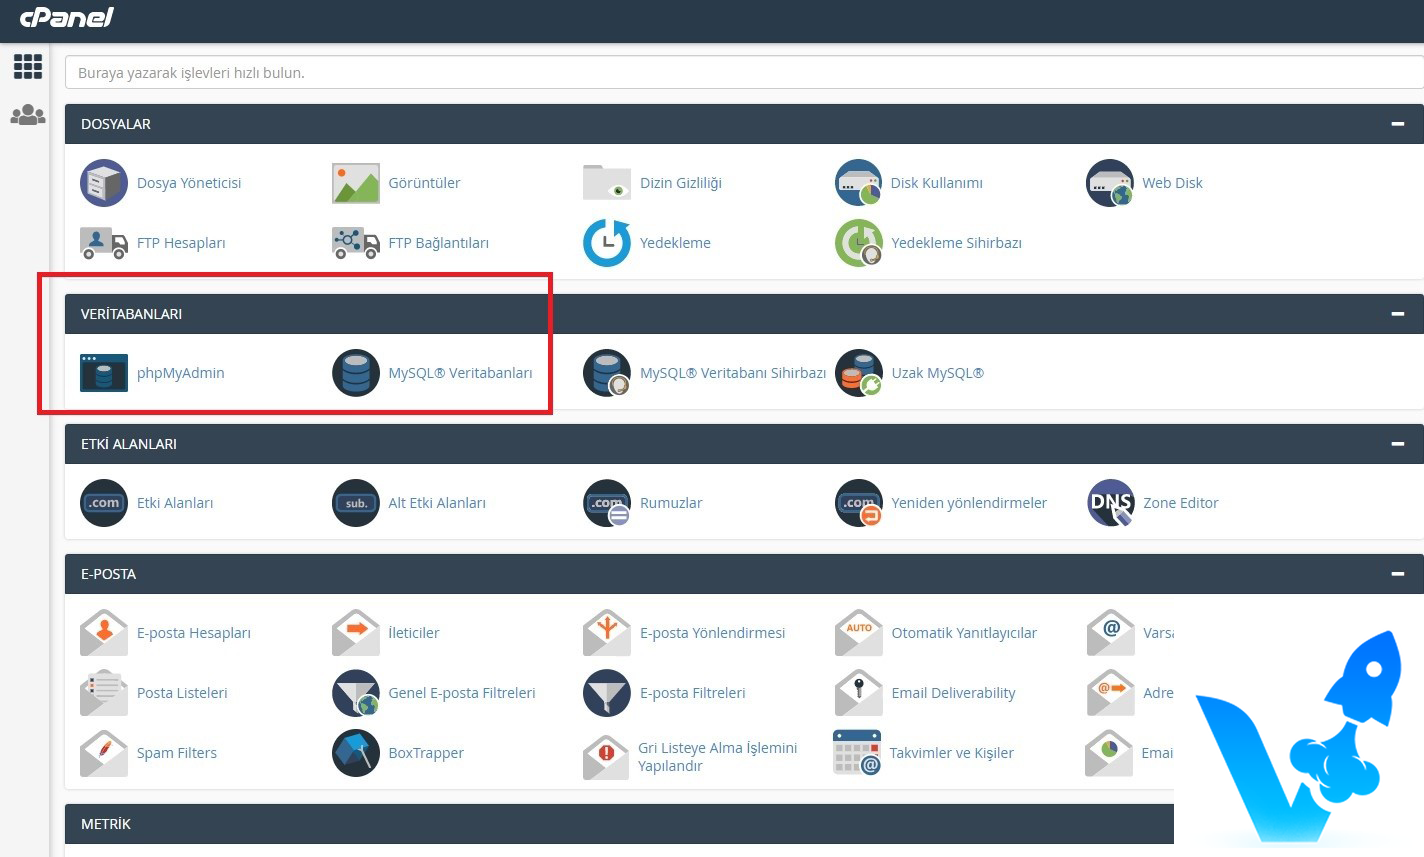
Task: Click the Etki Alanları .com icon
Action: (104, 503)
